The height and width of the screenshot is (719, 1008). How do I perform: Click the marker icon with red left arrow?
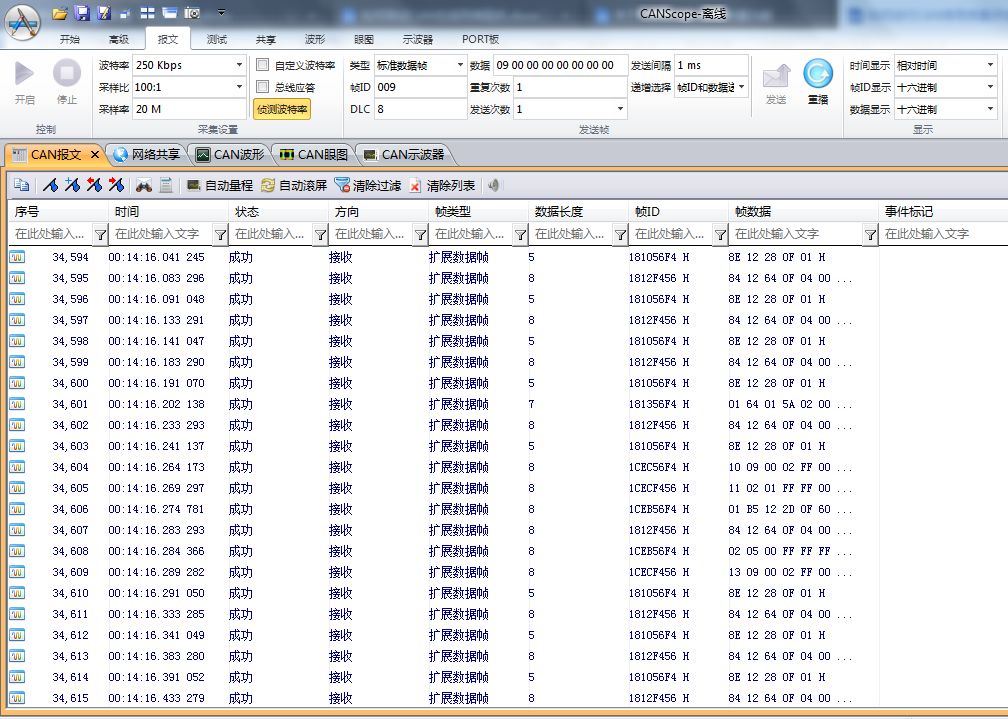(94, 186)
